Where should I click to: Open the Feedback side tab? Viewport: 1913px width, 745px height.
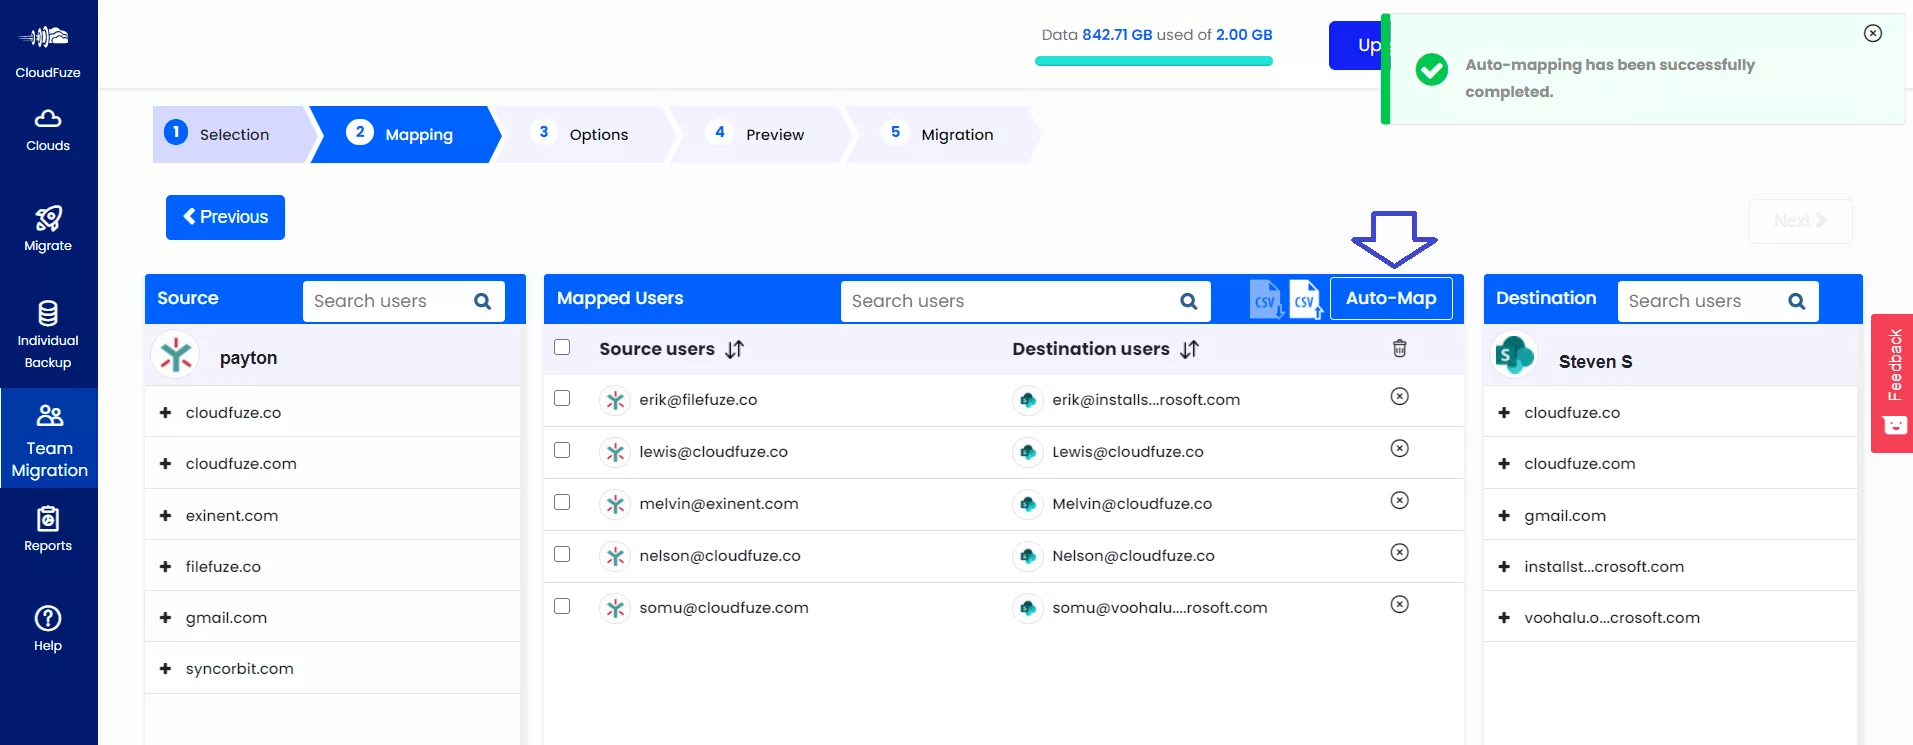(1892, 383)
